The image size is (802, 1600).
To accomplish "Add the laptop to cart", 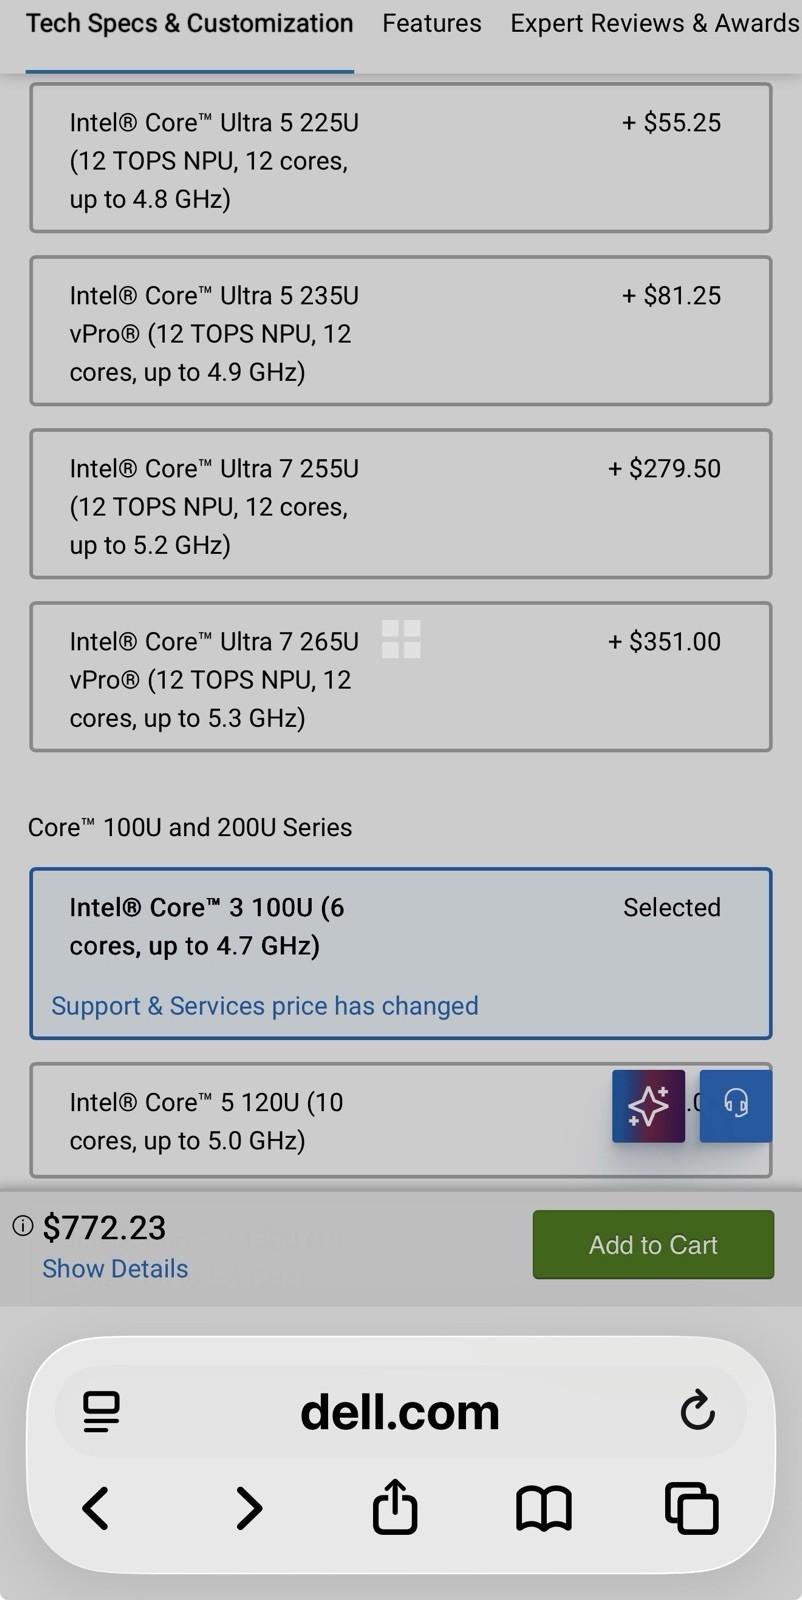I will [653, 1244].
